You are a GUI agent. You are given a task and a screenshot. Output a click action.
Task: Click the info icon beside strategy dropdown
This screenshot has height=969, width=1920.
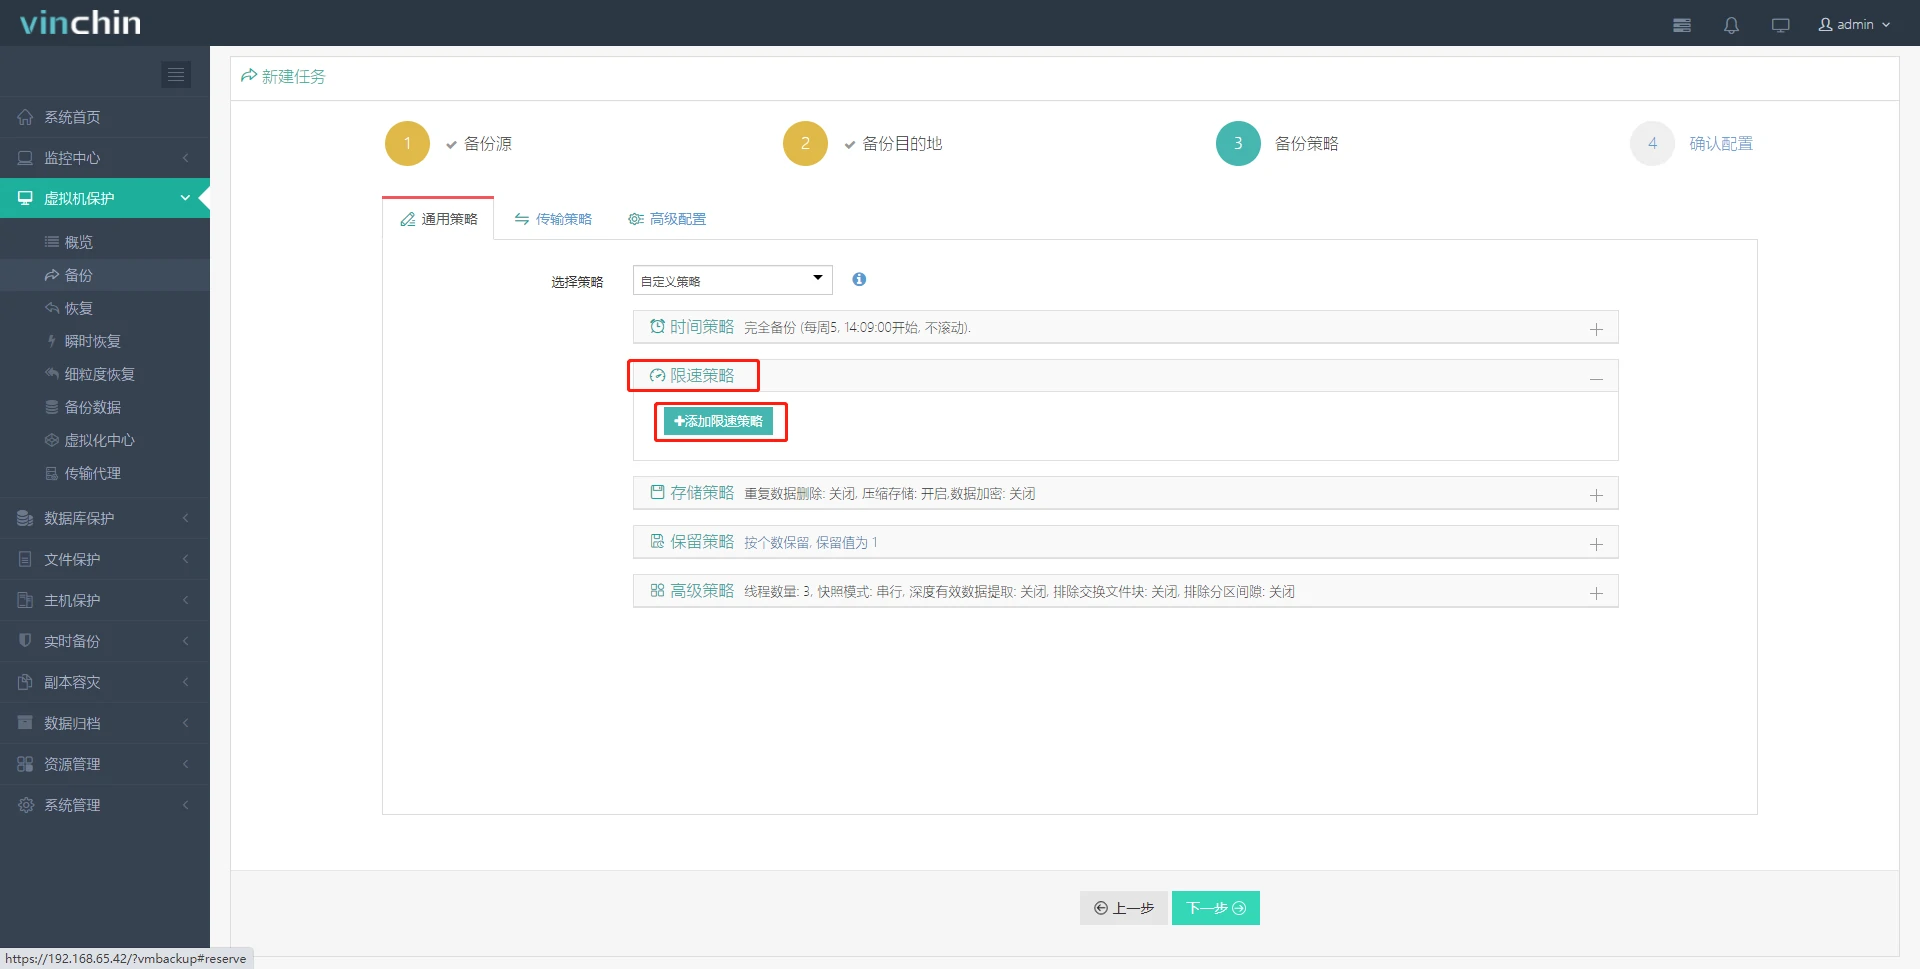click(859, 279)
